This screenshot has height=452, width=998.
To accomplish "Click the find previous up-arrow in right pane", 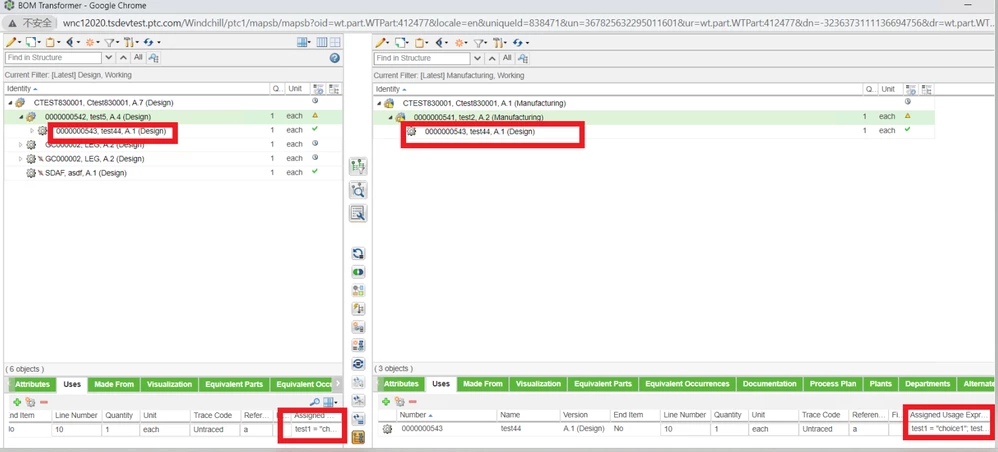I will click(490, 57).
